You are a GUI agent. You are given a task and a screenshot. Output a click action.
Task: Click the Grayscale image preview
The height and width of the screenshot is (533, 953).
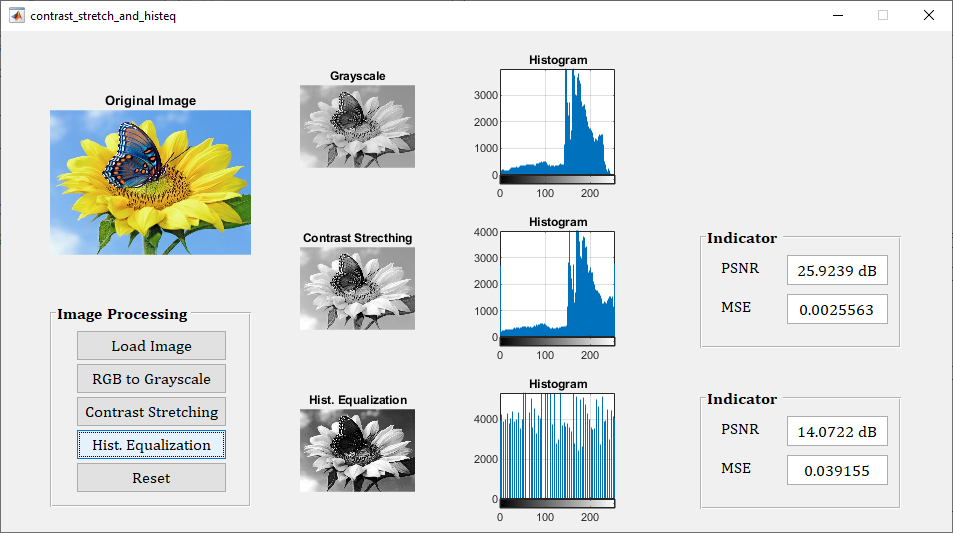(357, 126)
